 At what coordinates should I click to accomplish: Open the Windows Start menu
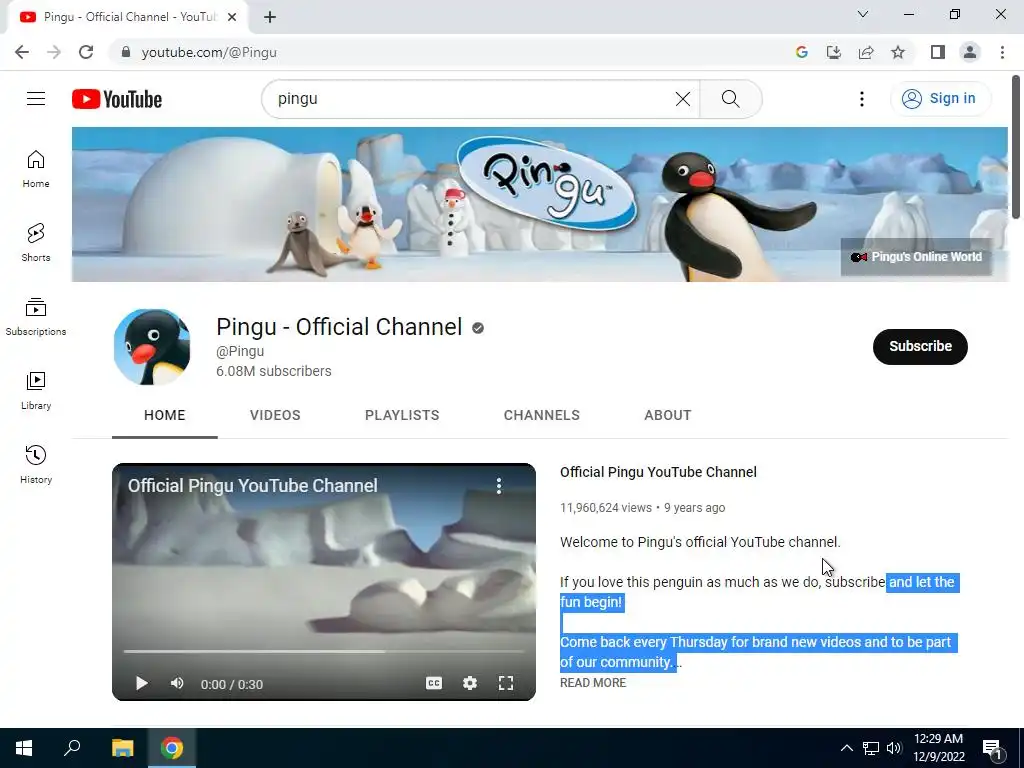24,748
